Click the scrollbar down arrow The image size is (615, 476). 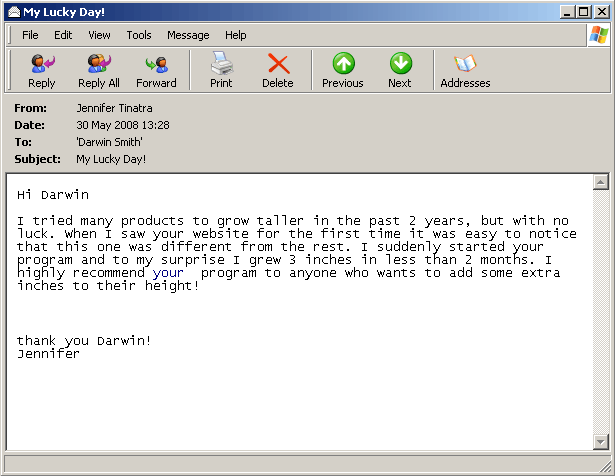tap(600, 441)
